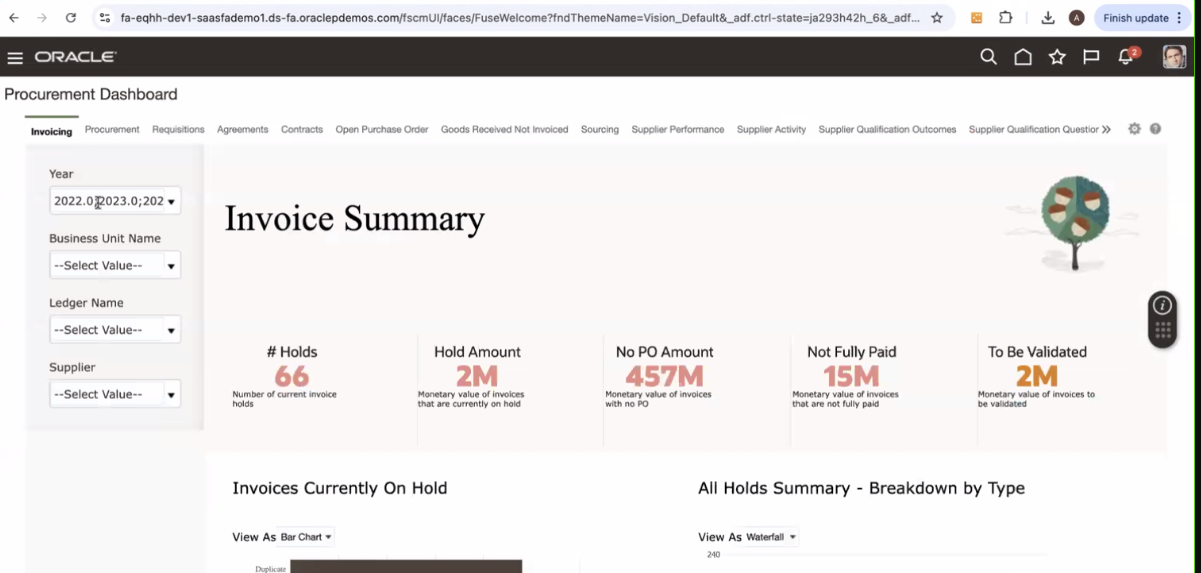Image resolution: width=1201 pixels, height=573 pixels.
Task: Click All Holds Summary breakdown heading
Action: [861, 488]
